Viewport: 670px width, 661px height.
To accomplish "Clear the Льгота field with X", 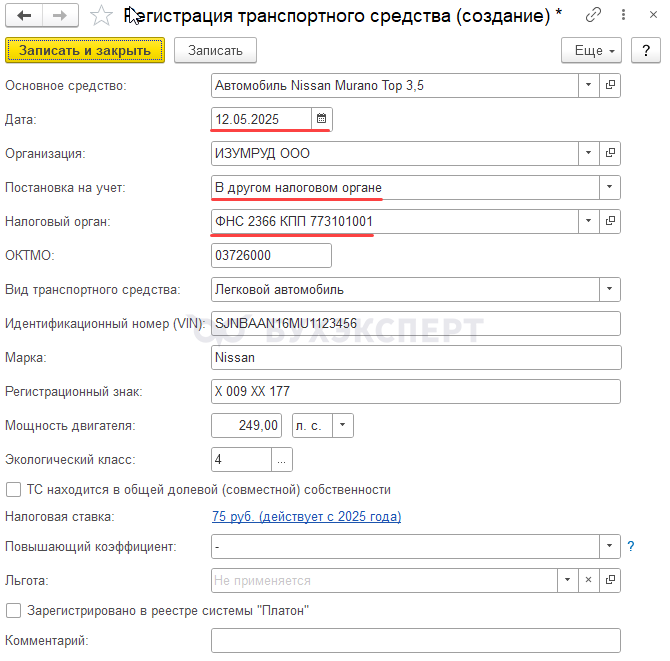I will [x=588, y=580].
